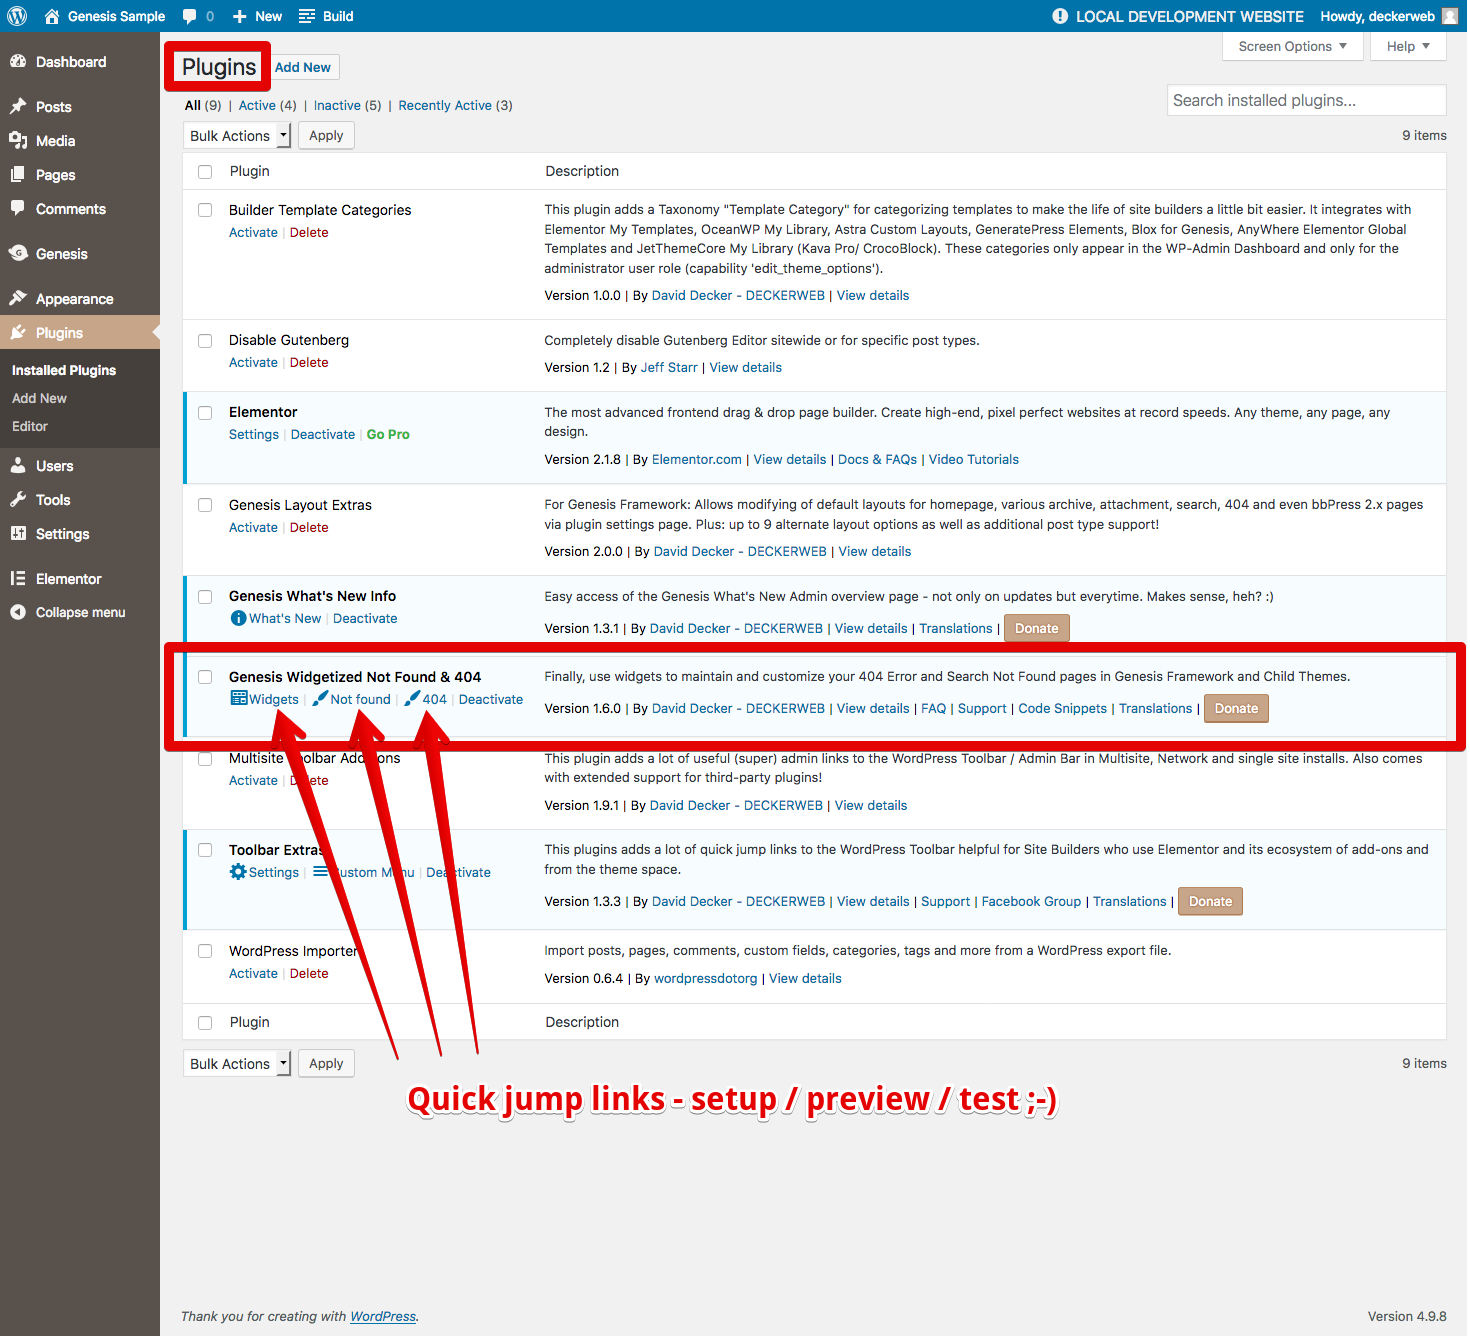
Task: Filter by Inactive plugins
Action: 337,105
